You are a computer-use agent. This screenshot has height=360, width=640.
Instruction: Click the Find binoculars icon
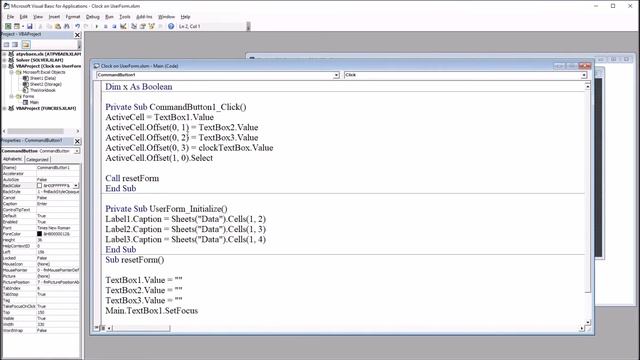coord(67,26)
